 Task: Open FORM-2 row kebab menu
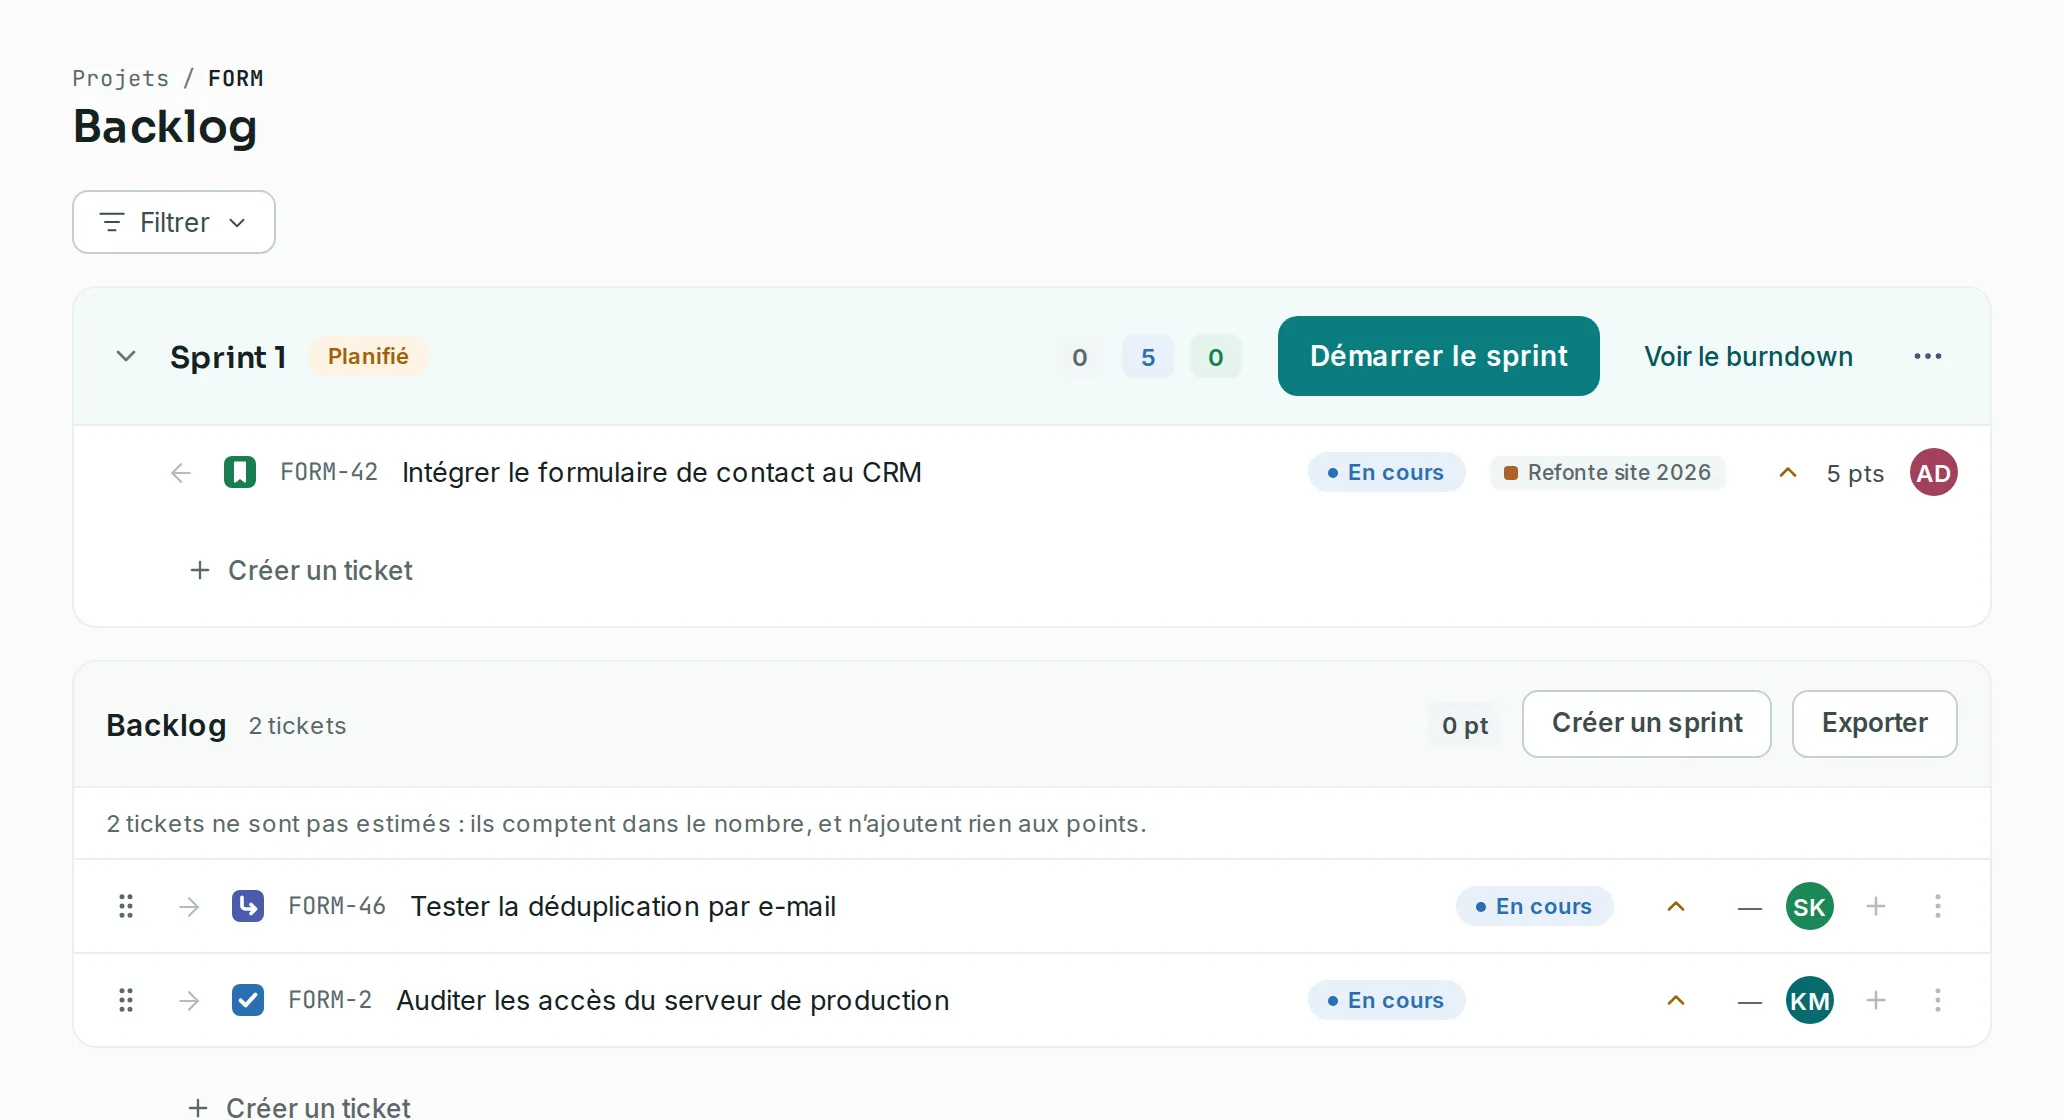(1937, 1000)
